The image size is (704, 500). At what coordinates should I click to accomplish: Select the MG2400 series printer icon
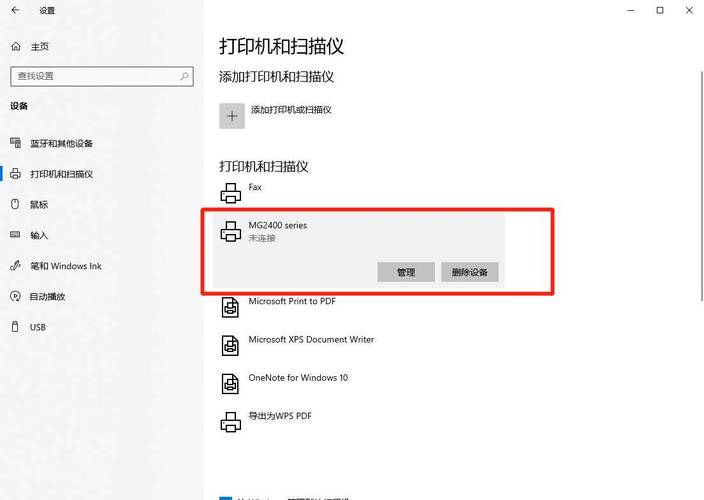click(x=230, y=232)
